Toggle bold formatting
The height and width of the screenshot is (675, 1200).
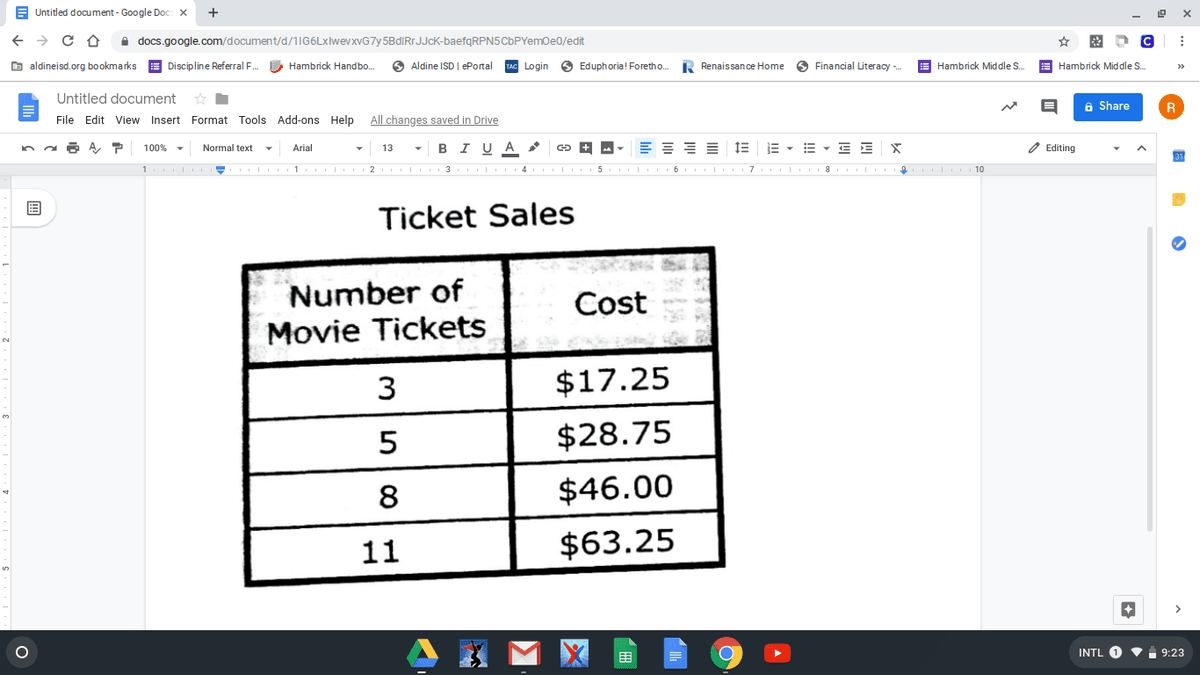pos(443,148)
